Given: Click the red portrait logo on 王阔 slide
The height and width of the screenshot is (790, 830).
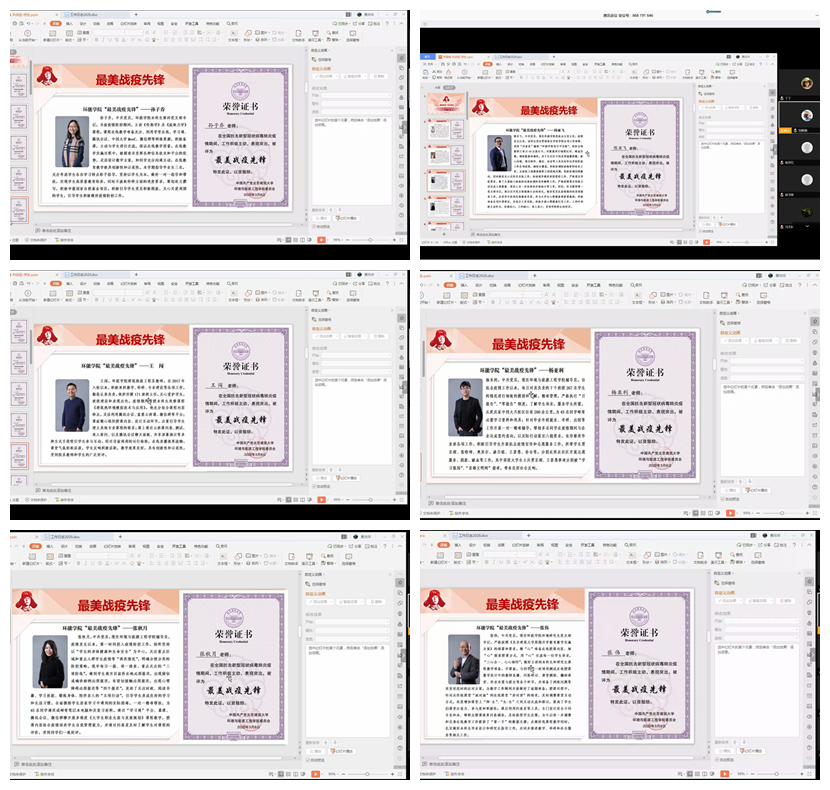Looking at the screenshot, I should coord(44,338).
